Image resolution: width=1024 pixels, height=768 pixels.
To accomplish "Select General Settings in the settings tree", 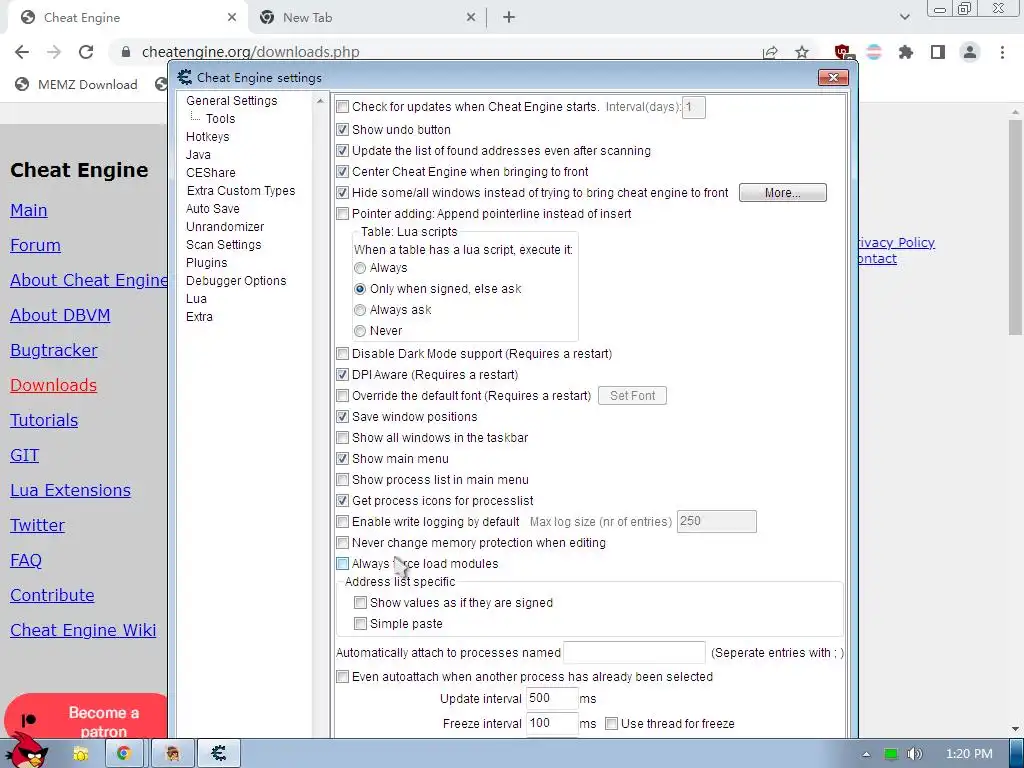I will pyautogui.click(x=232, y=101).
